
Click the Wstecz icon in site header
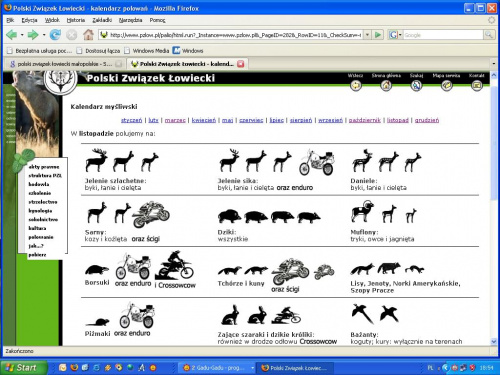pyautogui.click(x=356, y=86)
